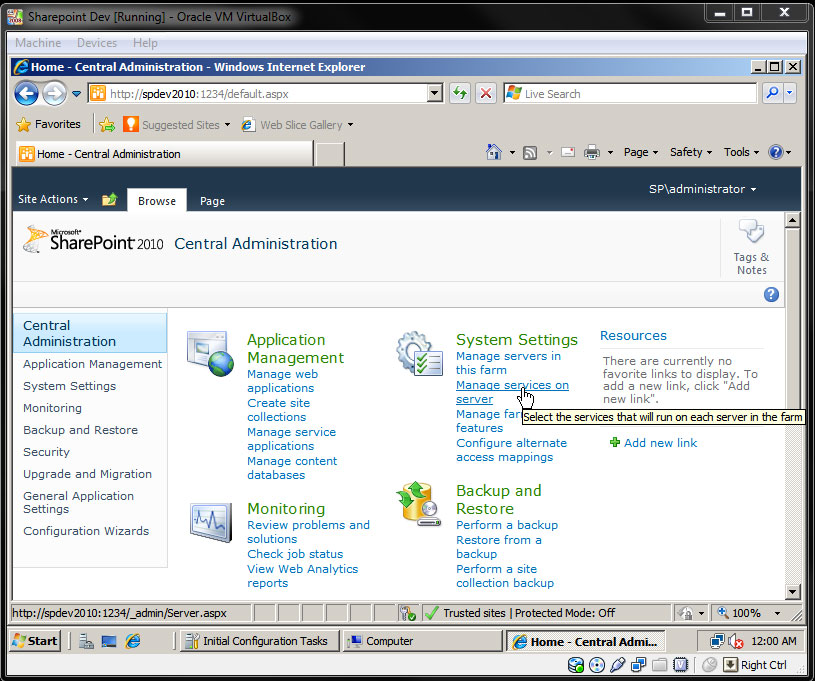Click VirtualBox shared folders status icon

tap(660, 665)
